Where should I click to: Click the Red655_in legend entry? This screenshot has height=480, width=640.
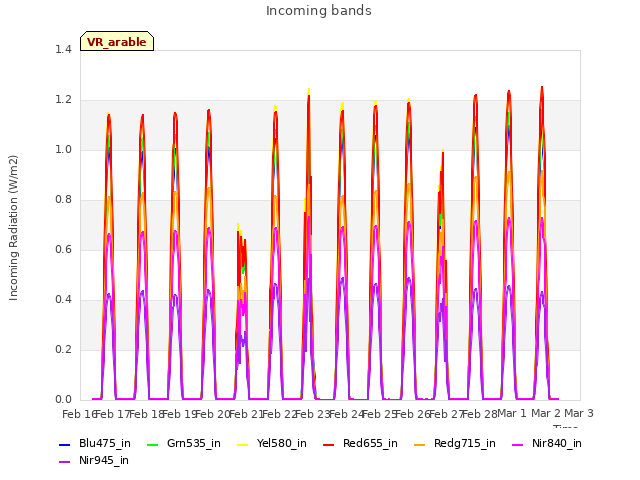pyautogui.click(x=360, y=443)
